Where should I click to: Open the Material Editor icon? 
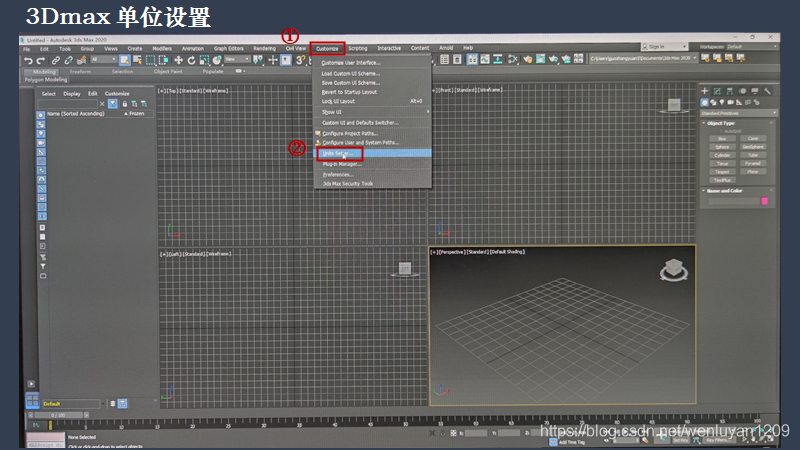(513, 60)
